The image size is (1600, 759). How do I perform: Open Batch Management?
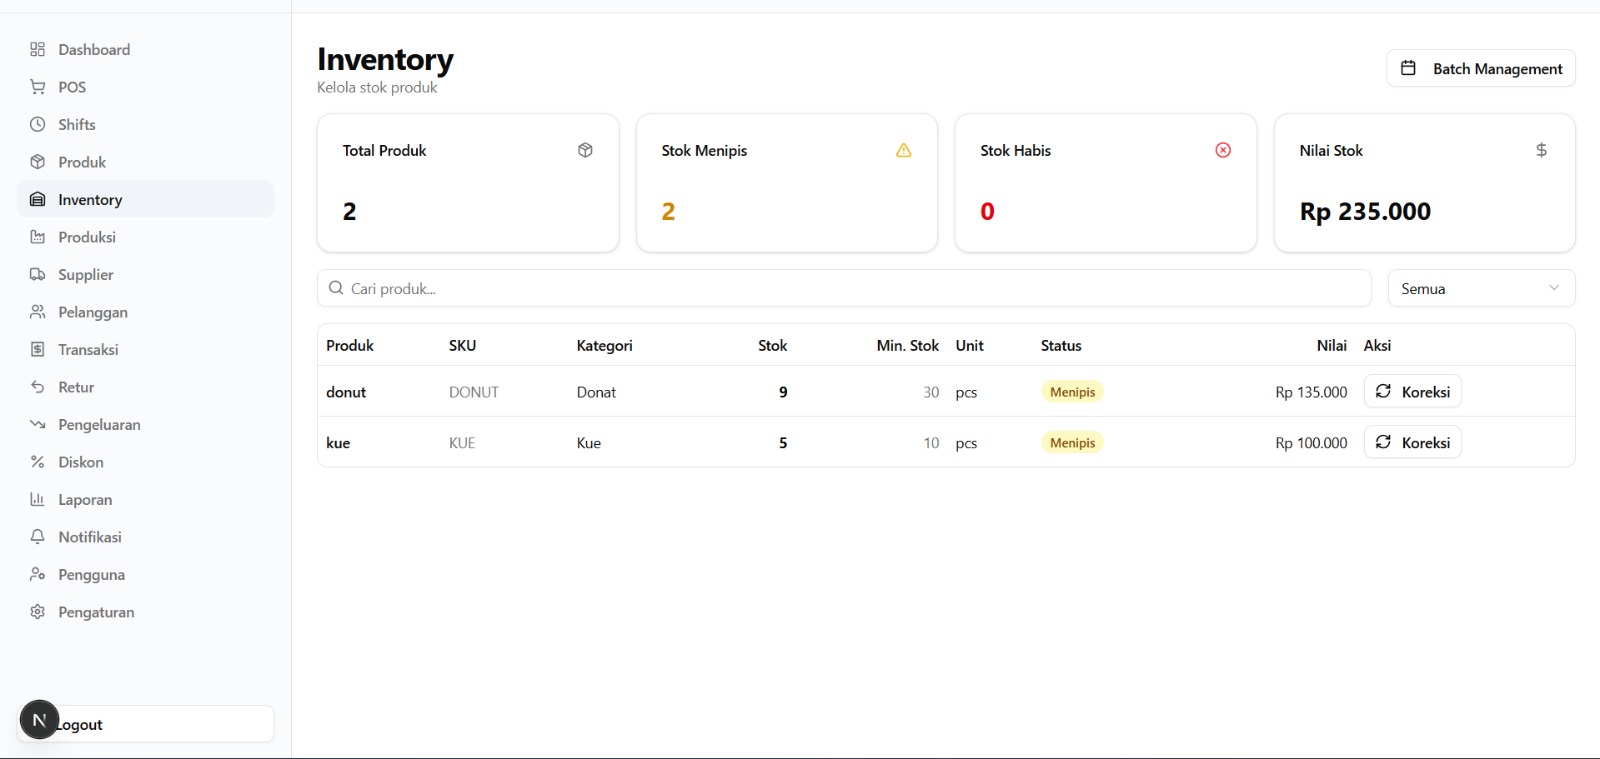click(1481, 69)
